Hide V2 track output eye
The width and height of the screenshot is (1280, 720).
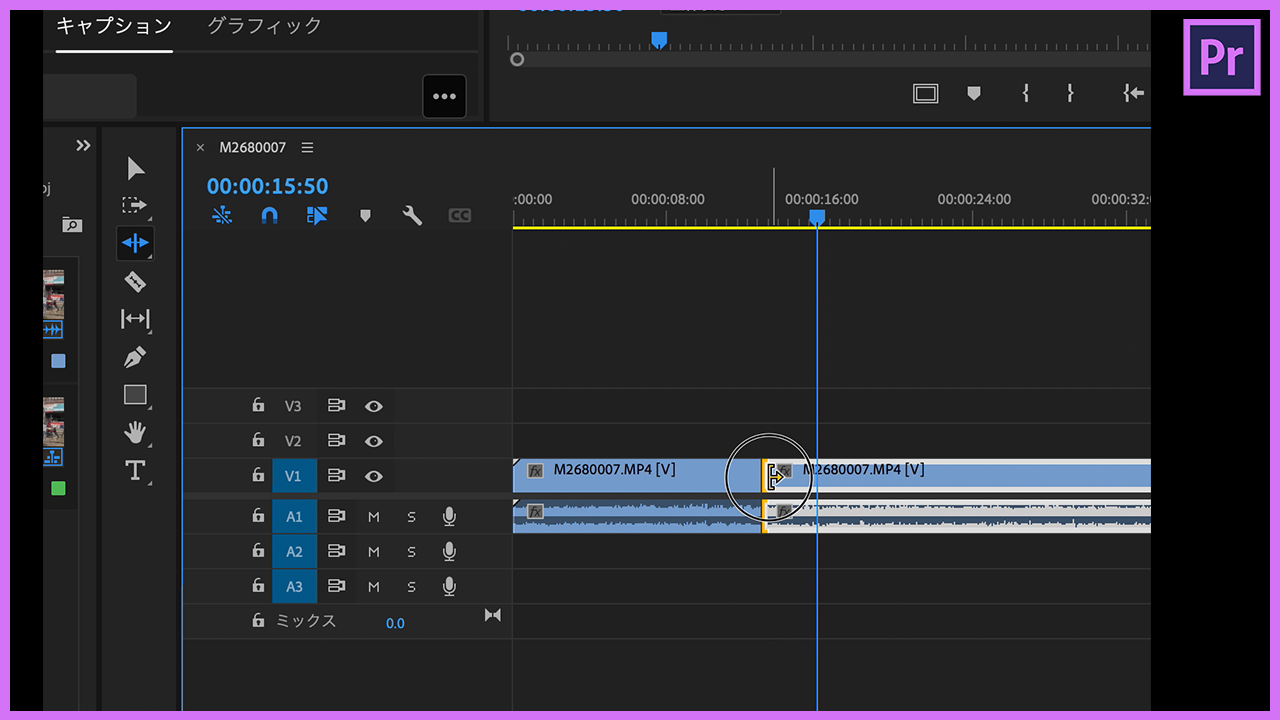[x=374, y=441]
